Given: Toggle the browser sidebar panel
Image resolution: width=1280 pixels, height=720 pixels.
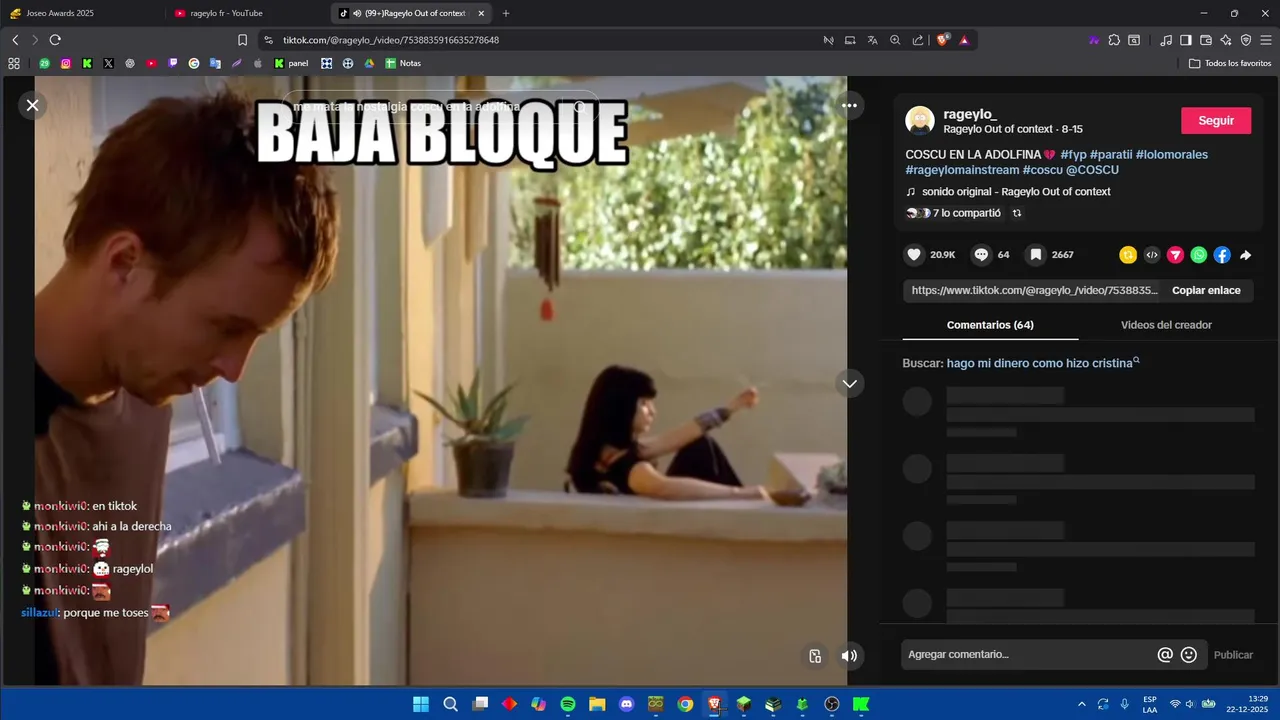Looking at the screenshot, I should 1186,40.
